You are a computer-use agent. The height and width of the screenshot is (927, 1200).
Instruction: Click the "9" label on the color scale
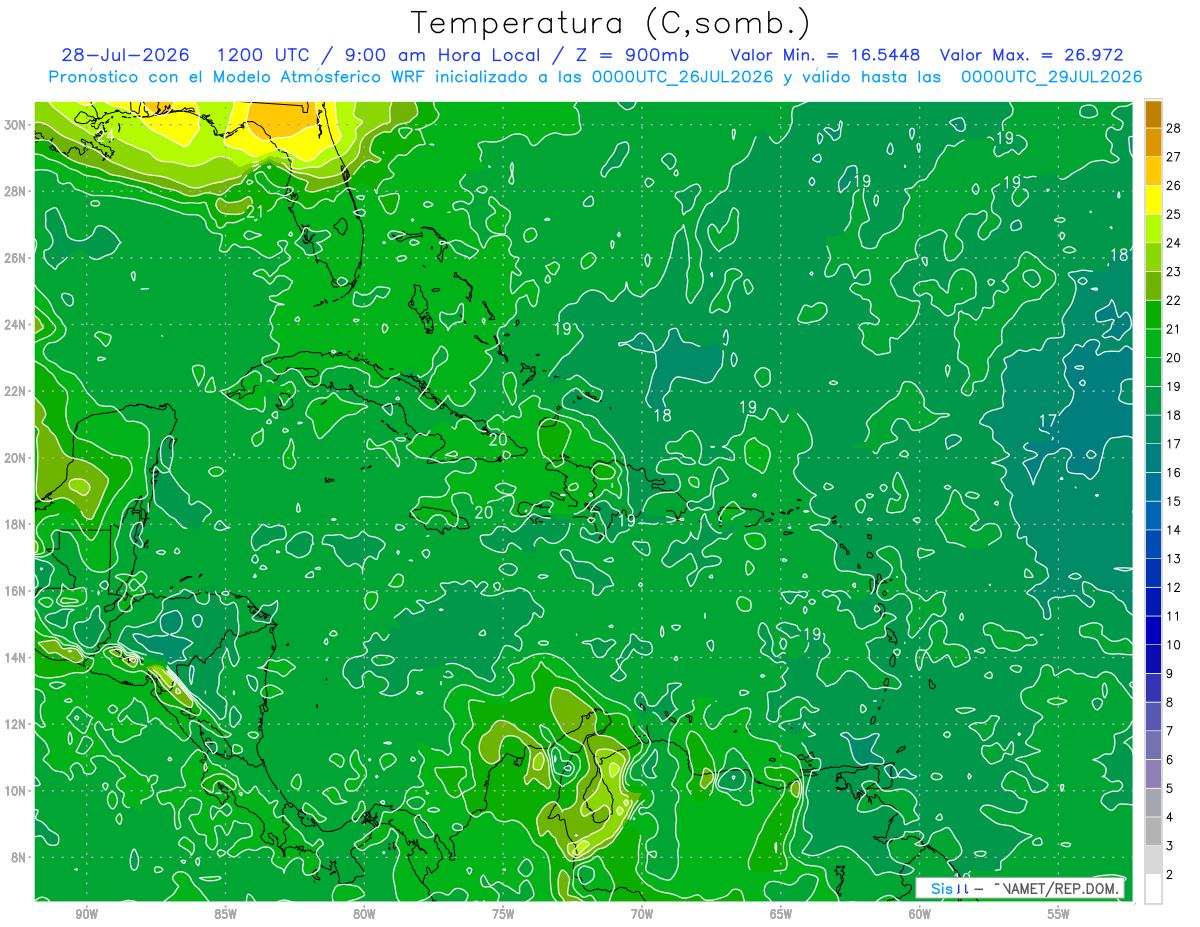pyautogui.click(x=1171, y=674)
